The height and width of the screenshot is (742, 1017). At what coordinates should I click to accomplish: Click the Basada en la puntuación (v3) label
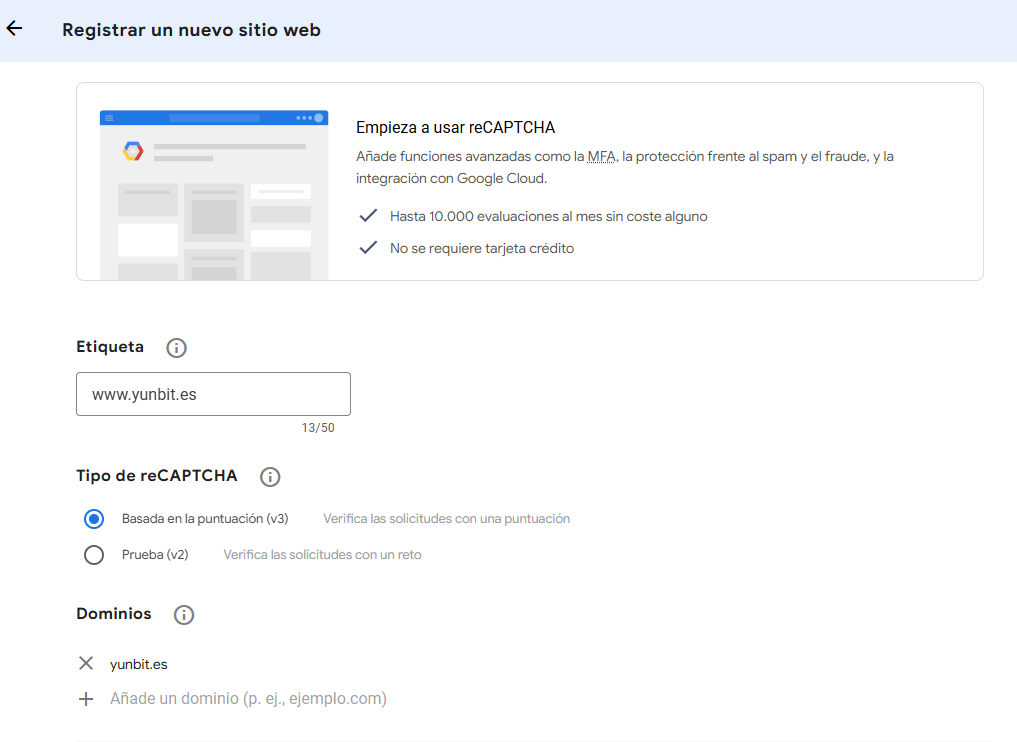[x=205, y=519]
